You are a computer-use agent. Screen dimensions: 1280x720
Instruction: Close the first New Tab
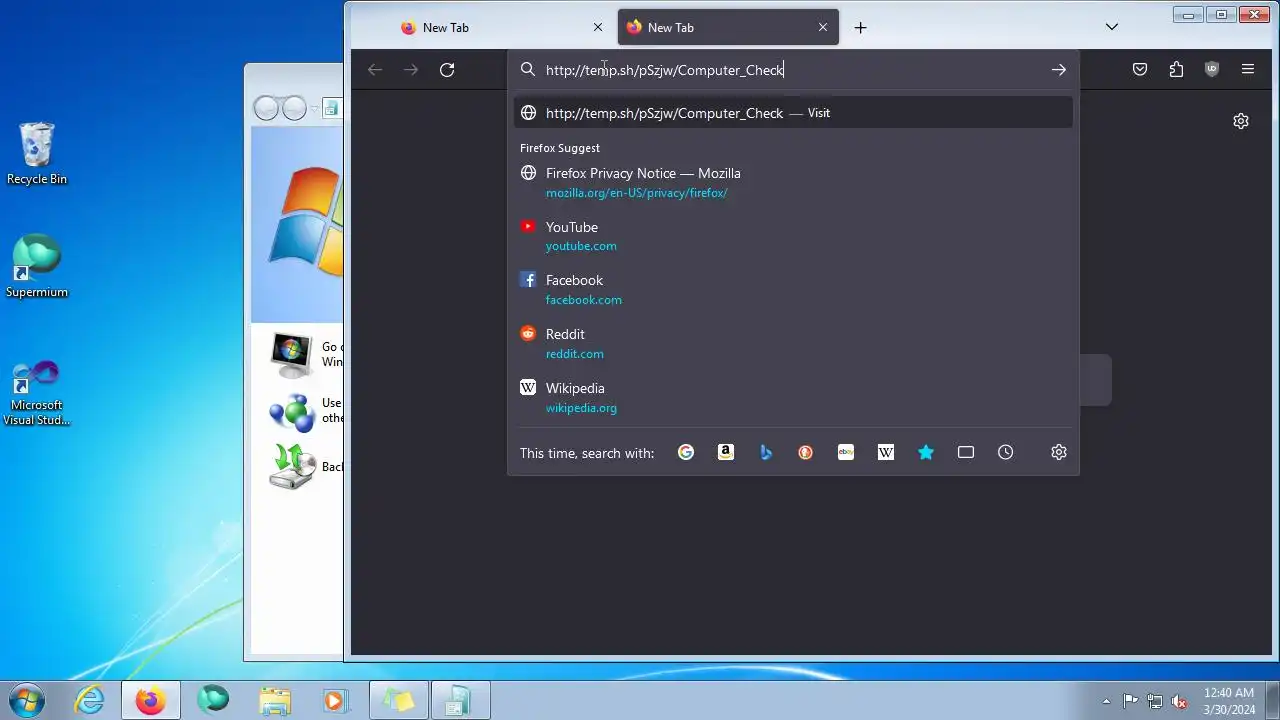(x=598, y=28)
